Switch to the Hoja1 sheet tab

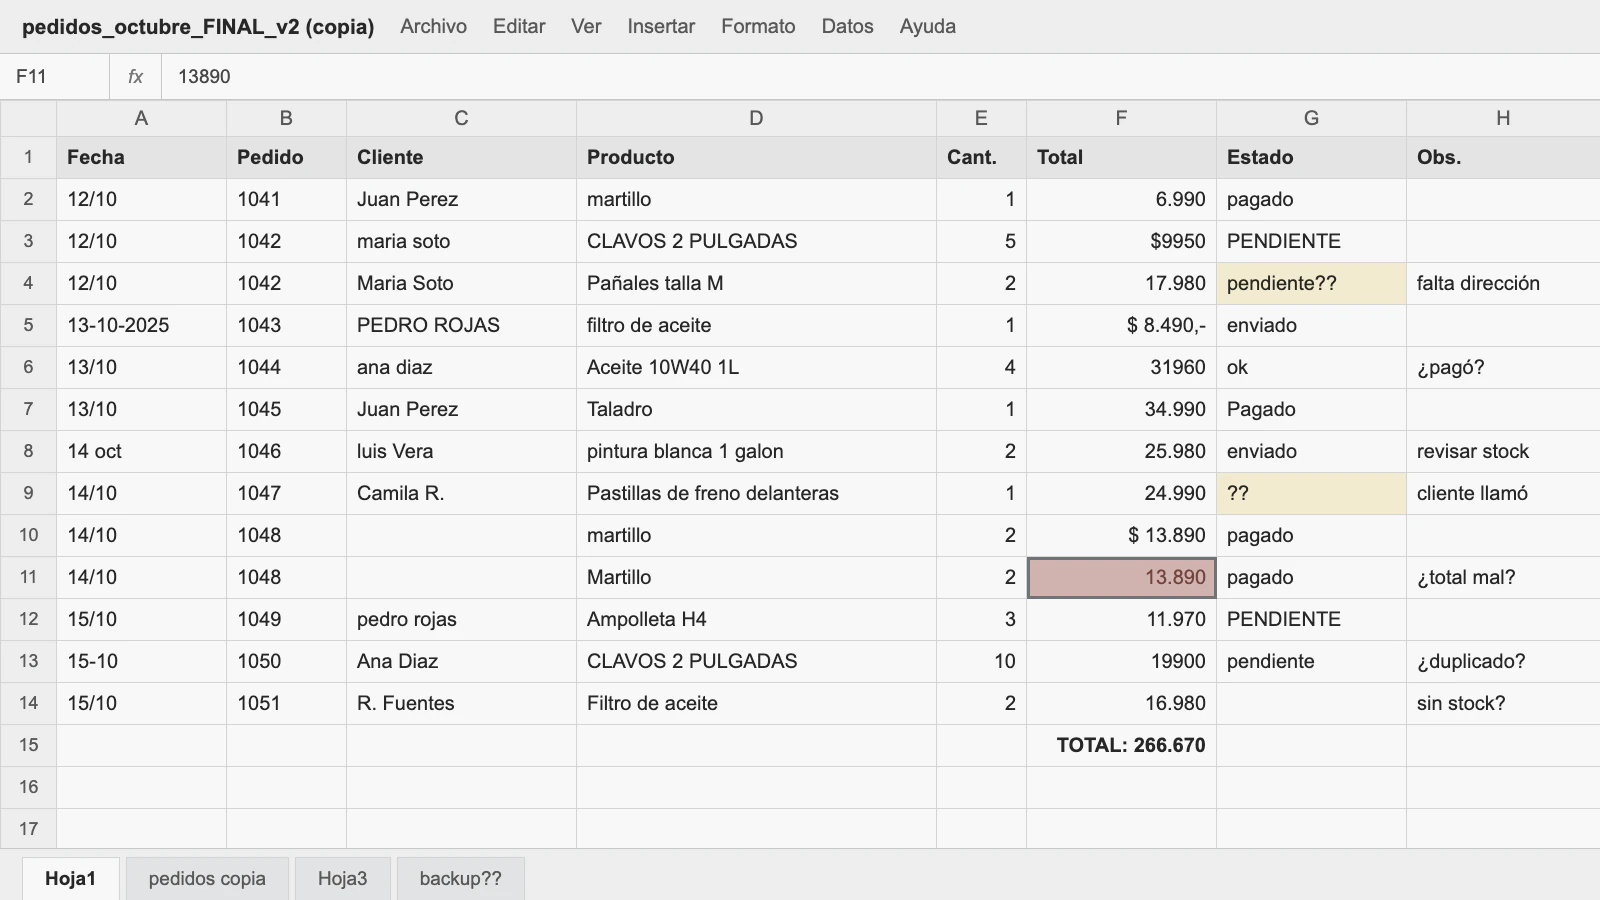pyautogui.click(x=71, y=878)
